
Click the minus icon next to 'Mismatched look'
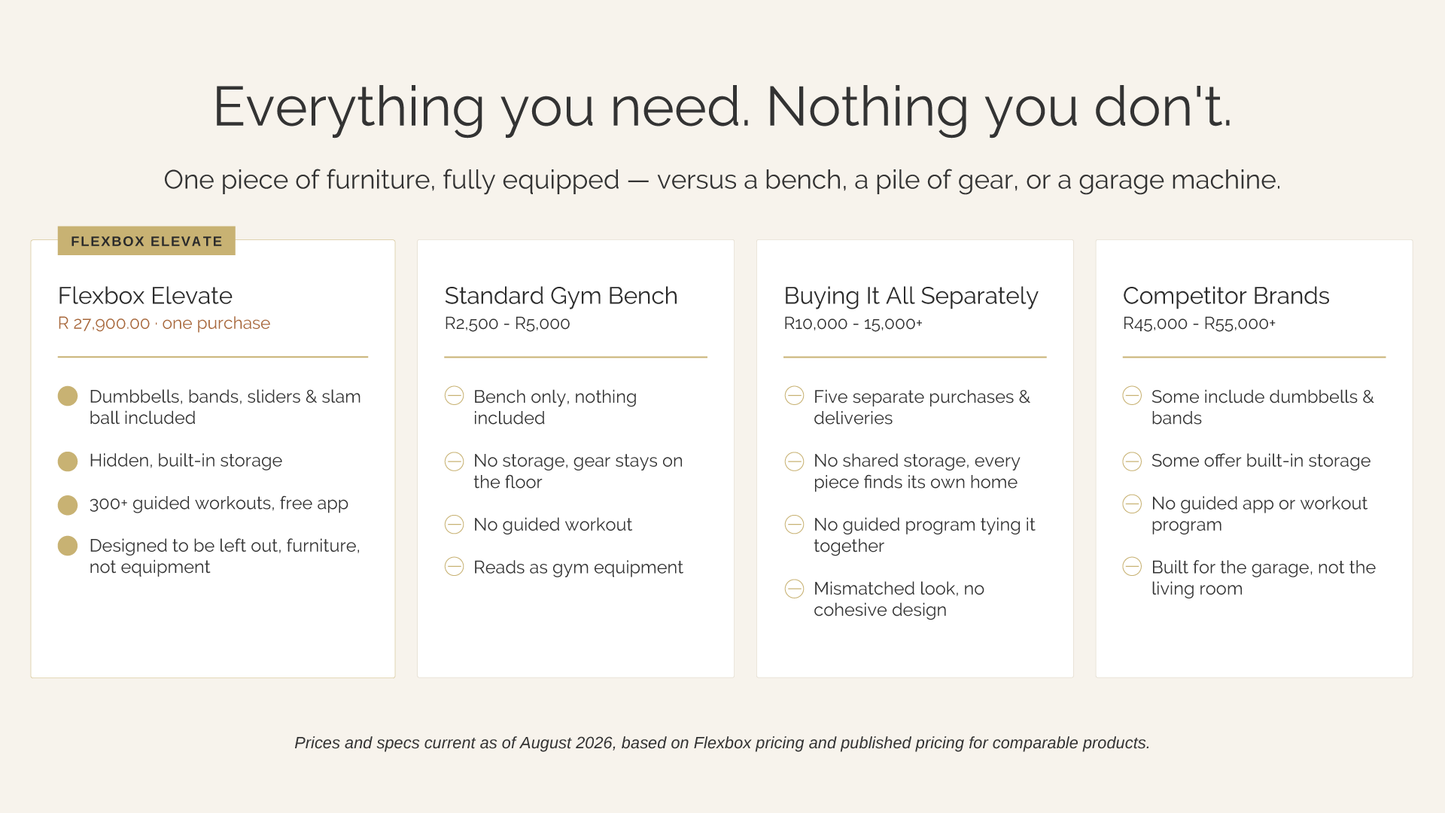[x=794, y=588]
